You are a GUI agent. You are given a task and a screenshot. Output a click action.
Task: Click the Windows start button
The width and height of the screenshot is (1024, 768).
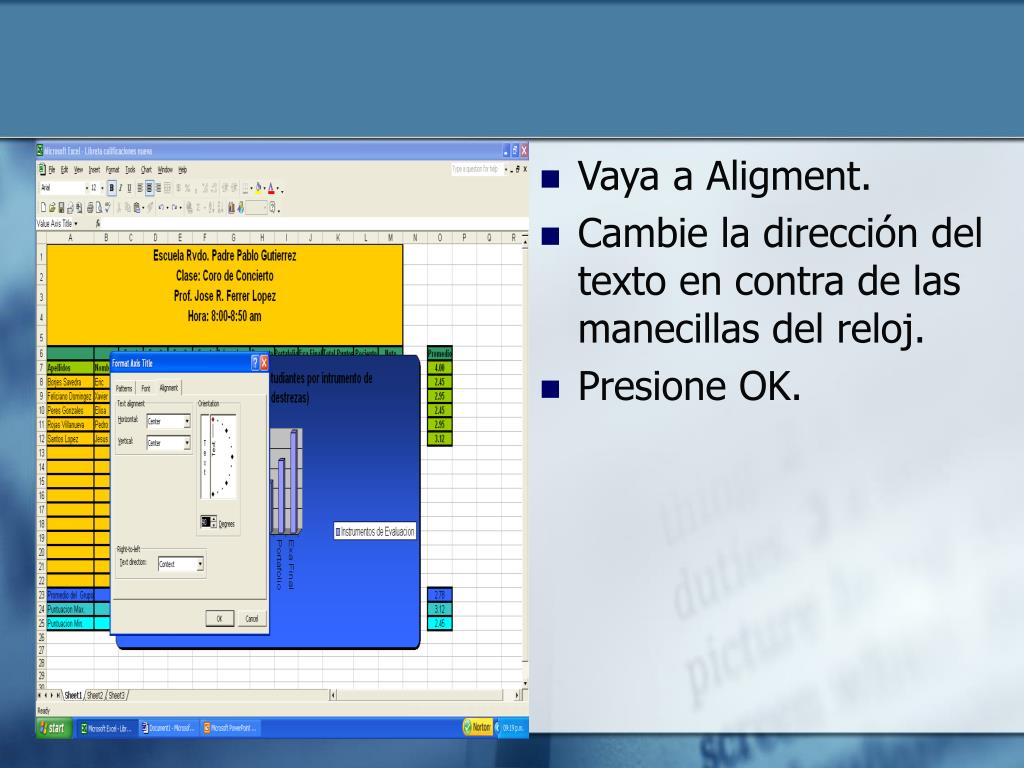[x=54, y=728]
